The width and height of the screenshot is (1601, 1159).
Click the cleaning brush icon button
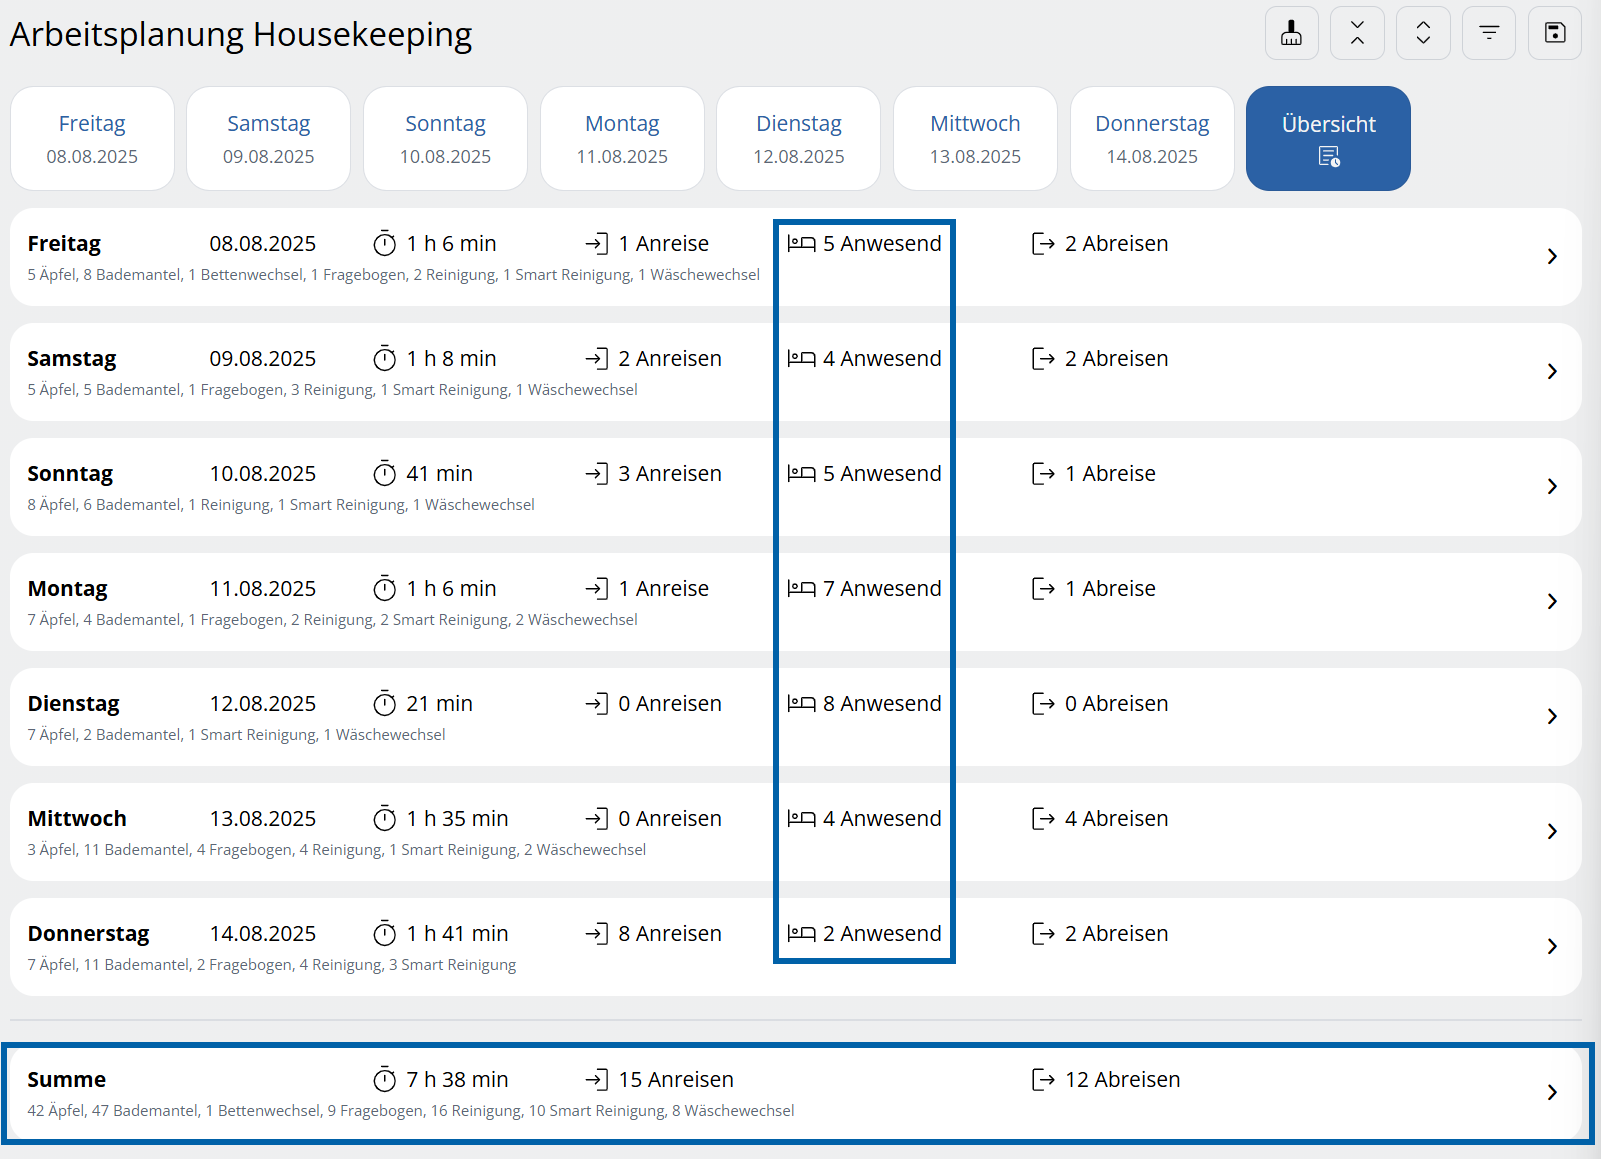pos(1291,33)
